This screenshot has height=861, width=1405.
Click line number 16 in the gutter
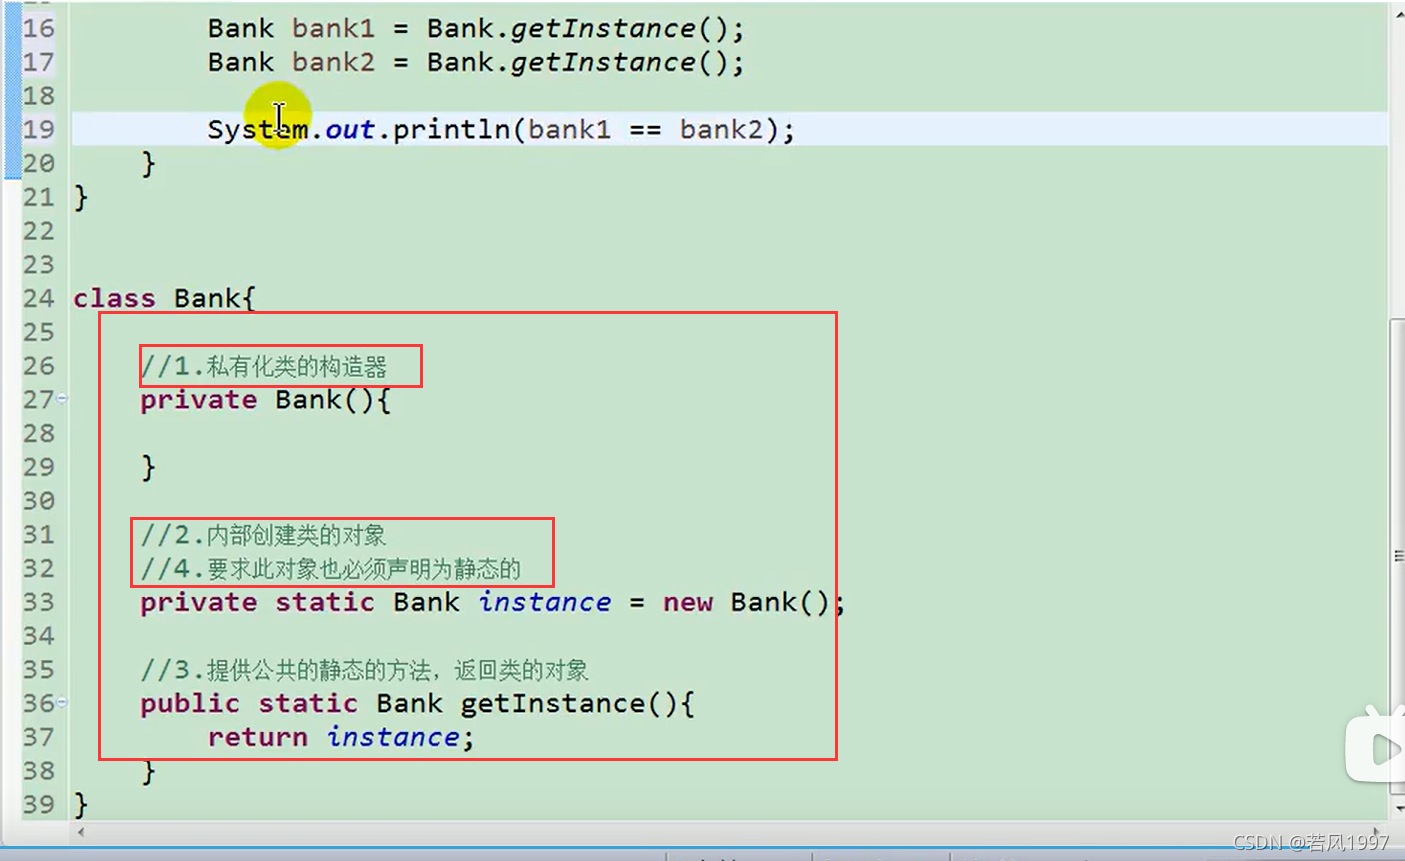click(38, 28)
